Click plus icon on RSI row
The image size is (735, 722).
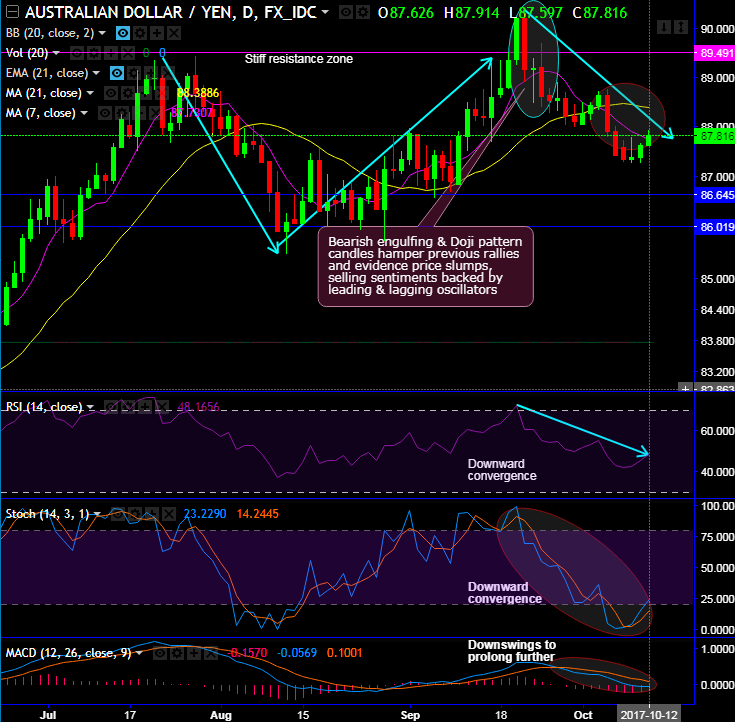click(x=144, y=407)
